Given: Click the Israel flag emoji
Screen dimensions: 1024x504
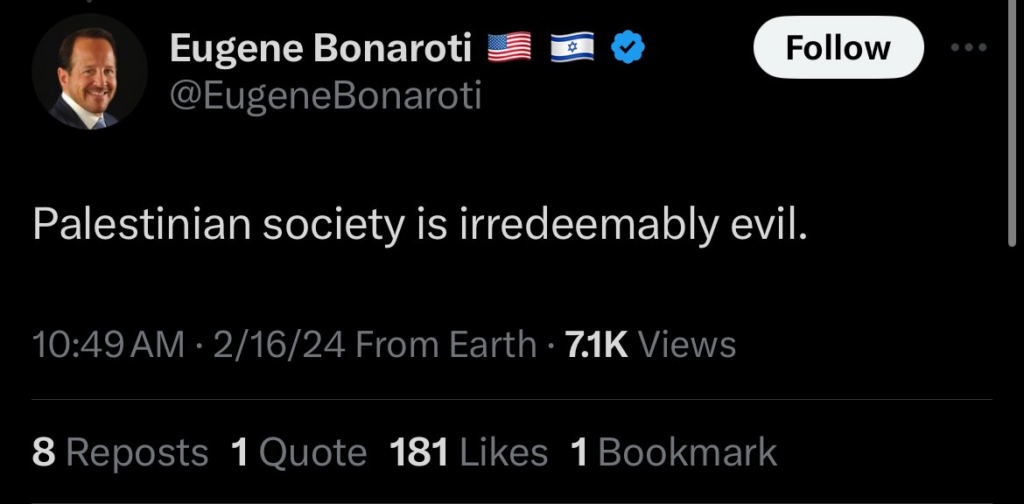Looking at the screenshot, I should tap(572, 47).
